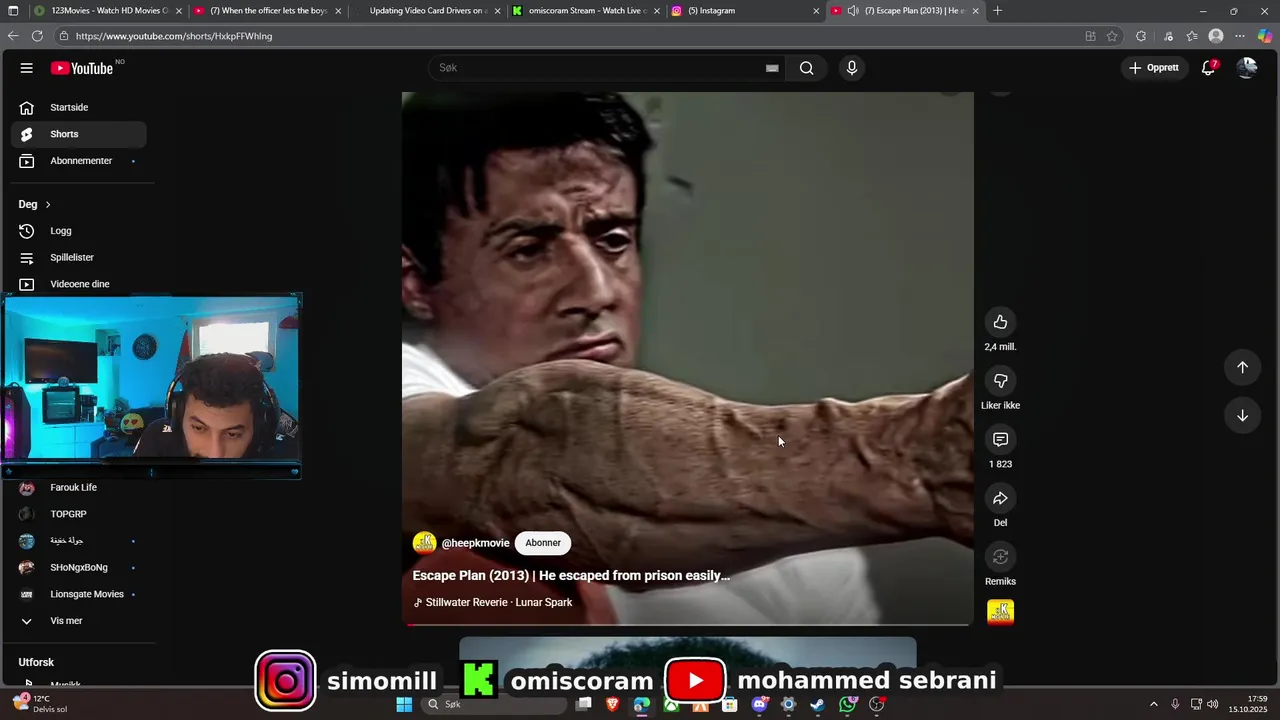Open the YouTube account avatar menu
Image resolution: width=1280 pixels, height=720 pixels.
pos(1246,68)
